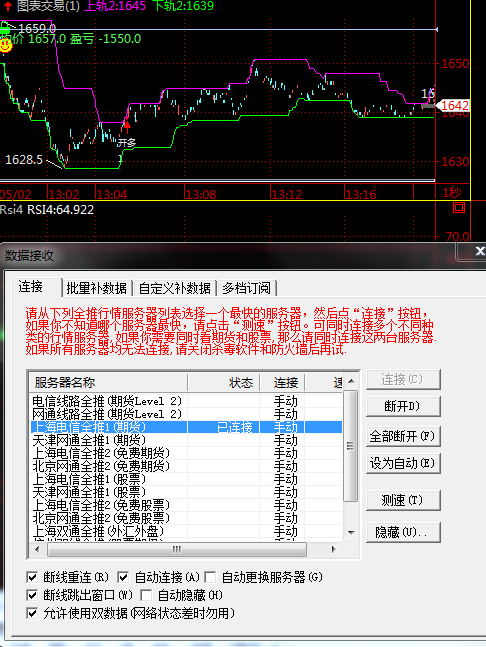This screenshot has width=486, height=647.
Task: Select 电信线路全推(期货Level 2) server
Action: click(x=186, y=401)
